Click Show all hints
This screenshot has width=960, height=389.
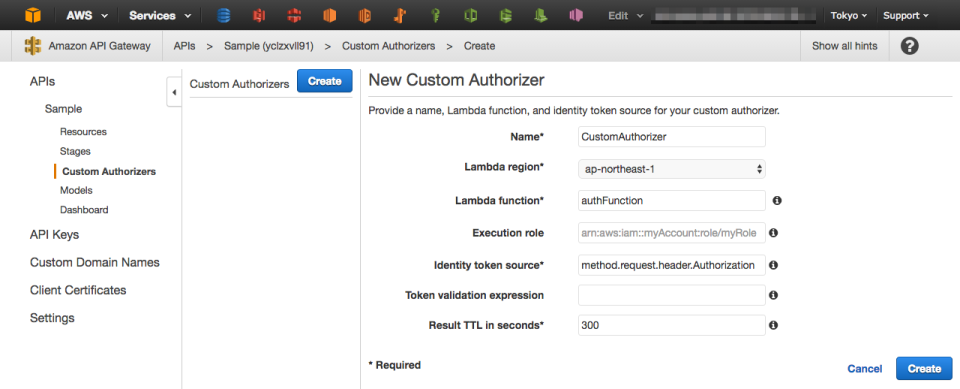(x=844, y=46)
